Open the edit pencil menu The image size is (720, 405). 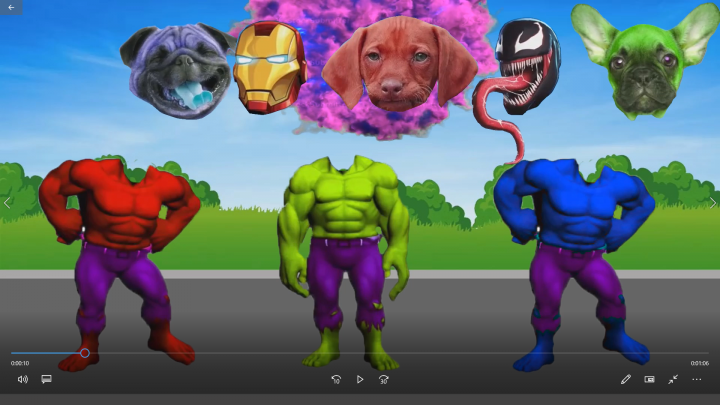(625, 379)
